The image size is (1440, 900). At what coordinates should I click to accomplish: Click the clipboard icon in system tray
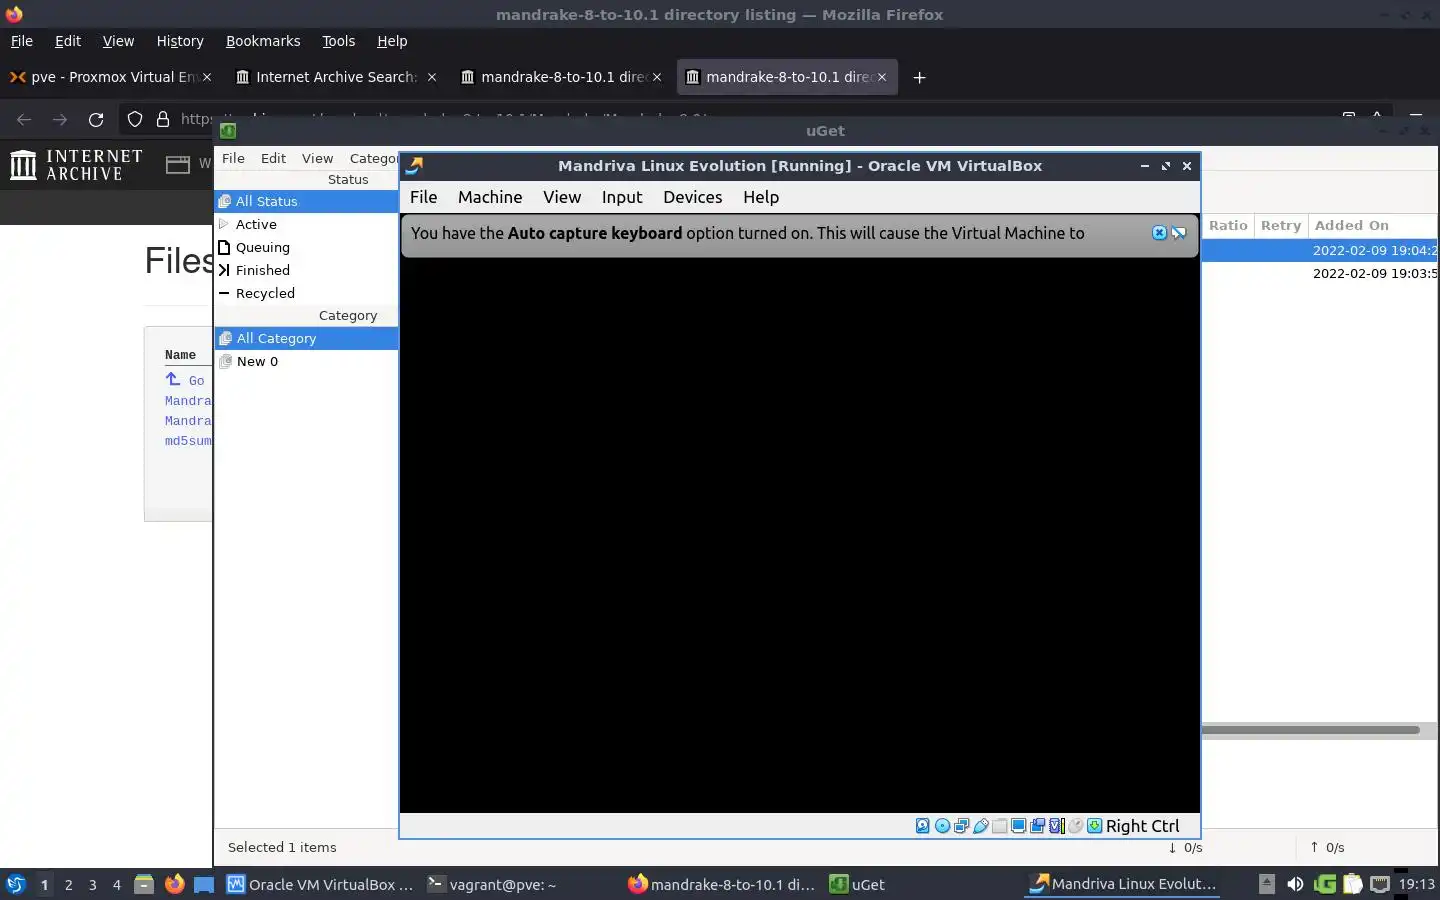[x=1352, y=884]
